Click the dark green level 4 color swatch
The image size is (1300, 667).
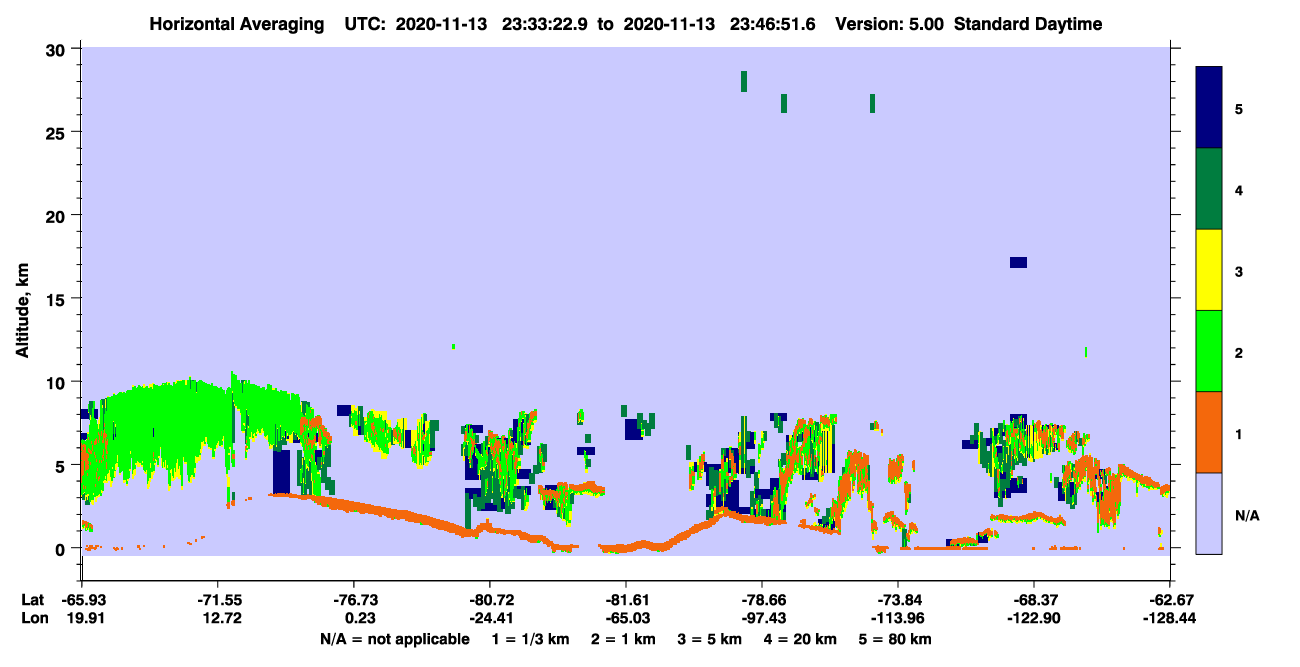point(1209,189)
